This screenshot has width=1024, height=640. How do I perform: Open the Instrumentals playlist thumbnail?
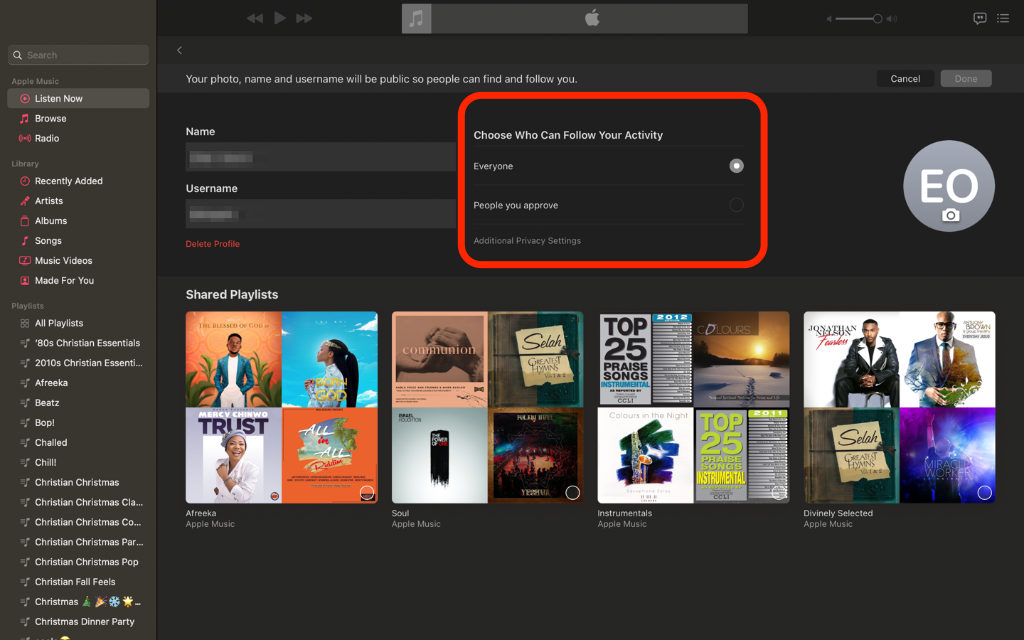coord(694,407)
